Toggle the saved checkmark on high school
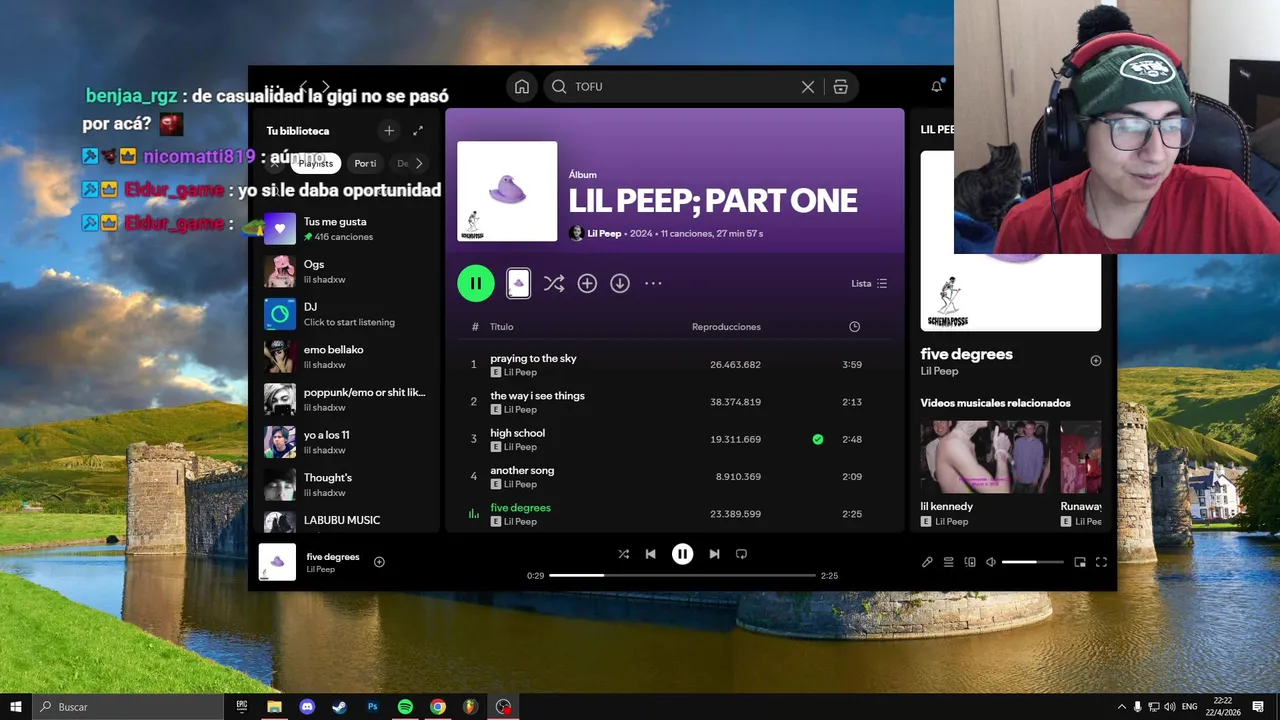 pyautogui.click(x=818, y=439)
